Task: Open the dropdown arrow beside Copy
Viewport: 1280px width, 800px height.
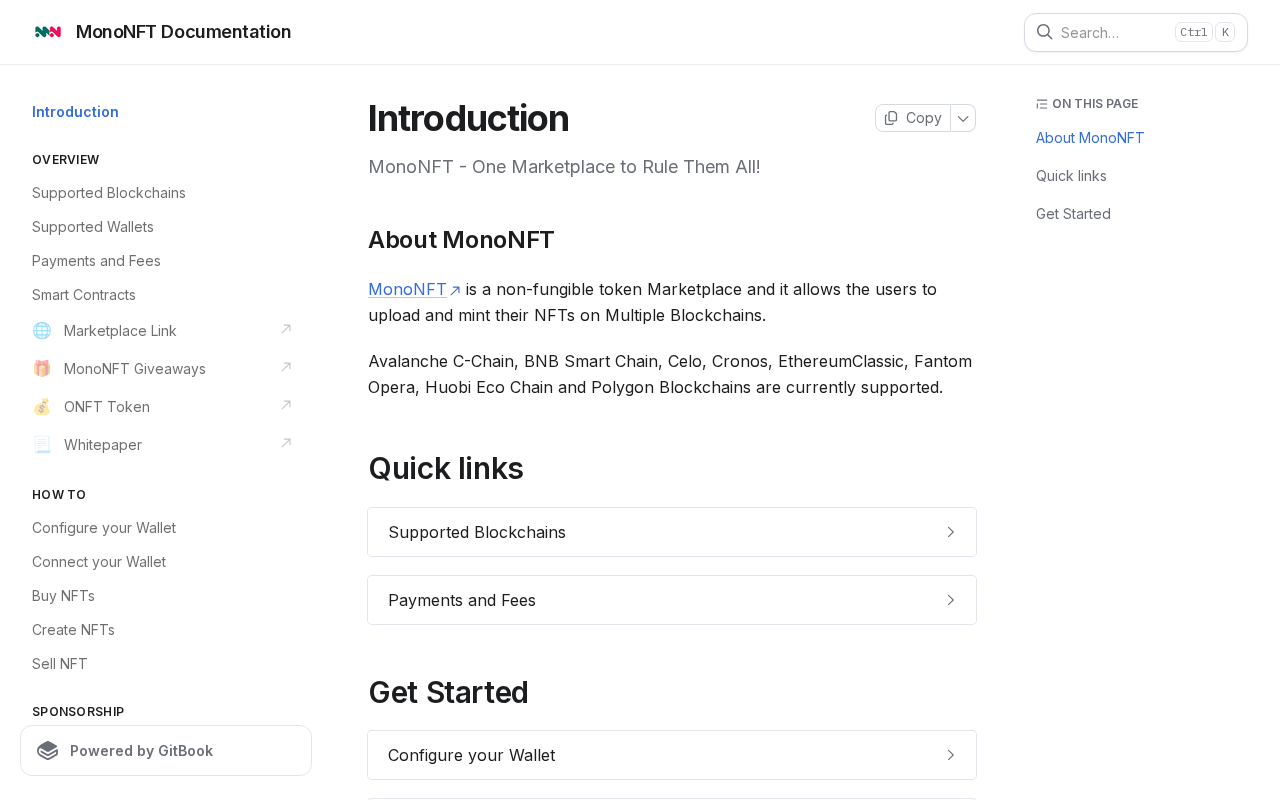Action: [x=963, y=118]
